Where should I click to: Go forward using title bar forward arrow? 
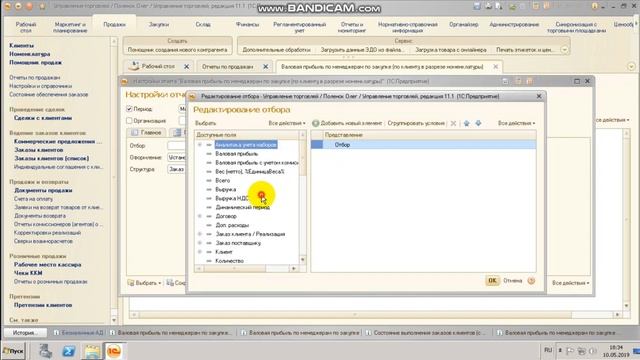[30, 7]
